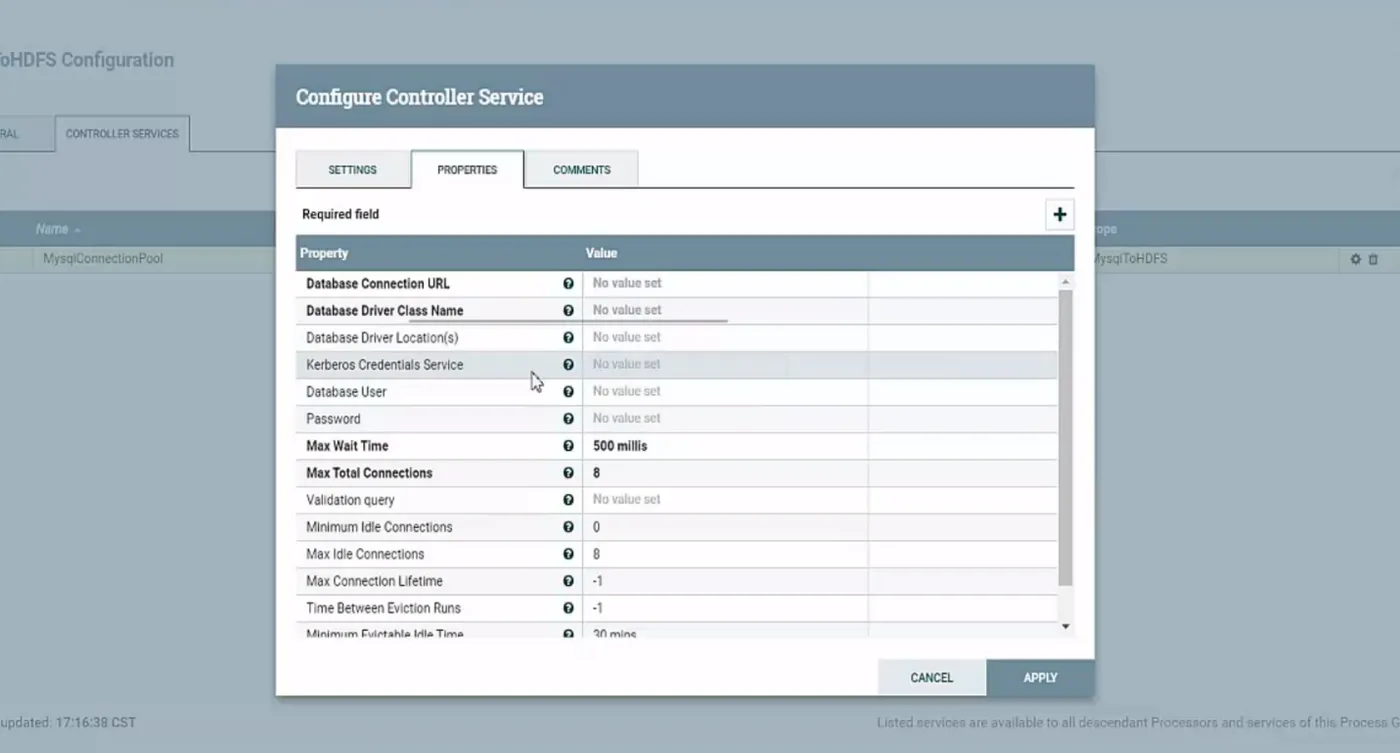Viewport: 1400px width, 753px height.
Task: Edit Database Driver Class Name value
Action: [725, 311]
